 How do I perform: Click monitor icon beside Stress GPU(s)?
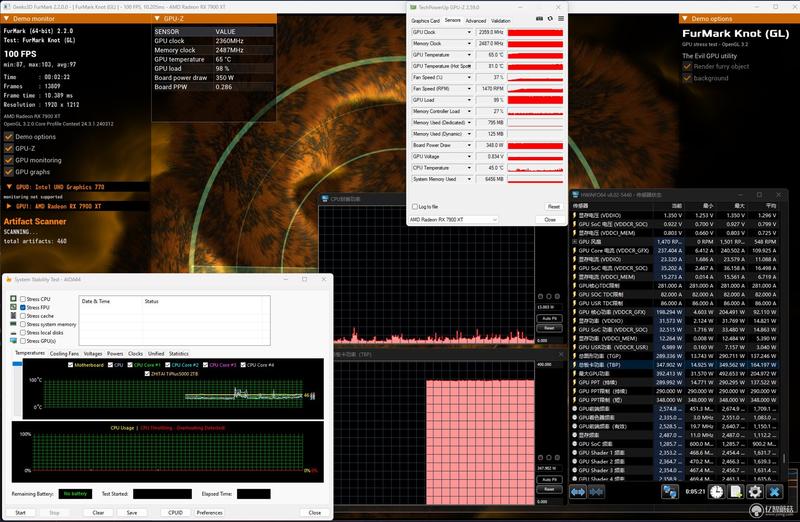click(14, 340)
